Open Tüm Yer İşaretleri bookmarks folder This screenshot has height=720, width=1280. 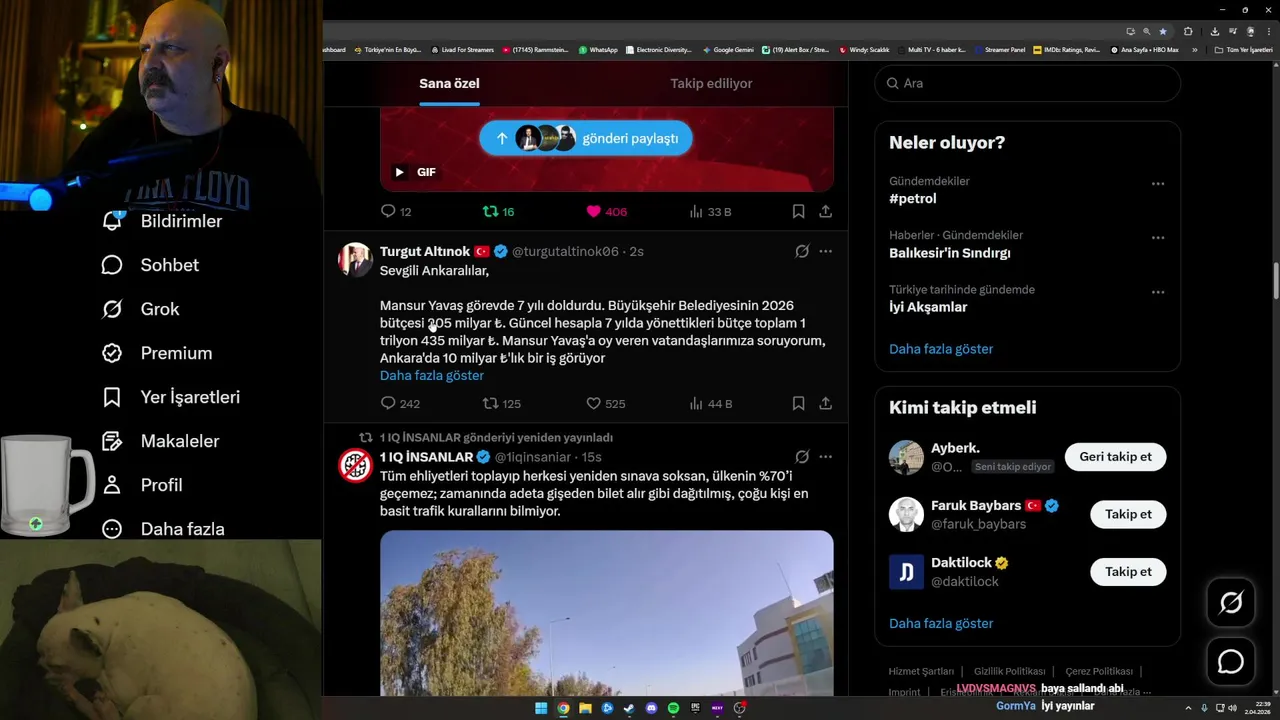1244,50
